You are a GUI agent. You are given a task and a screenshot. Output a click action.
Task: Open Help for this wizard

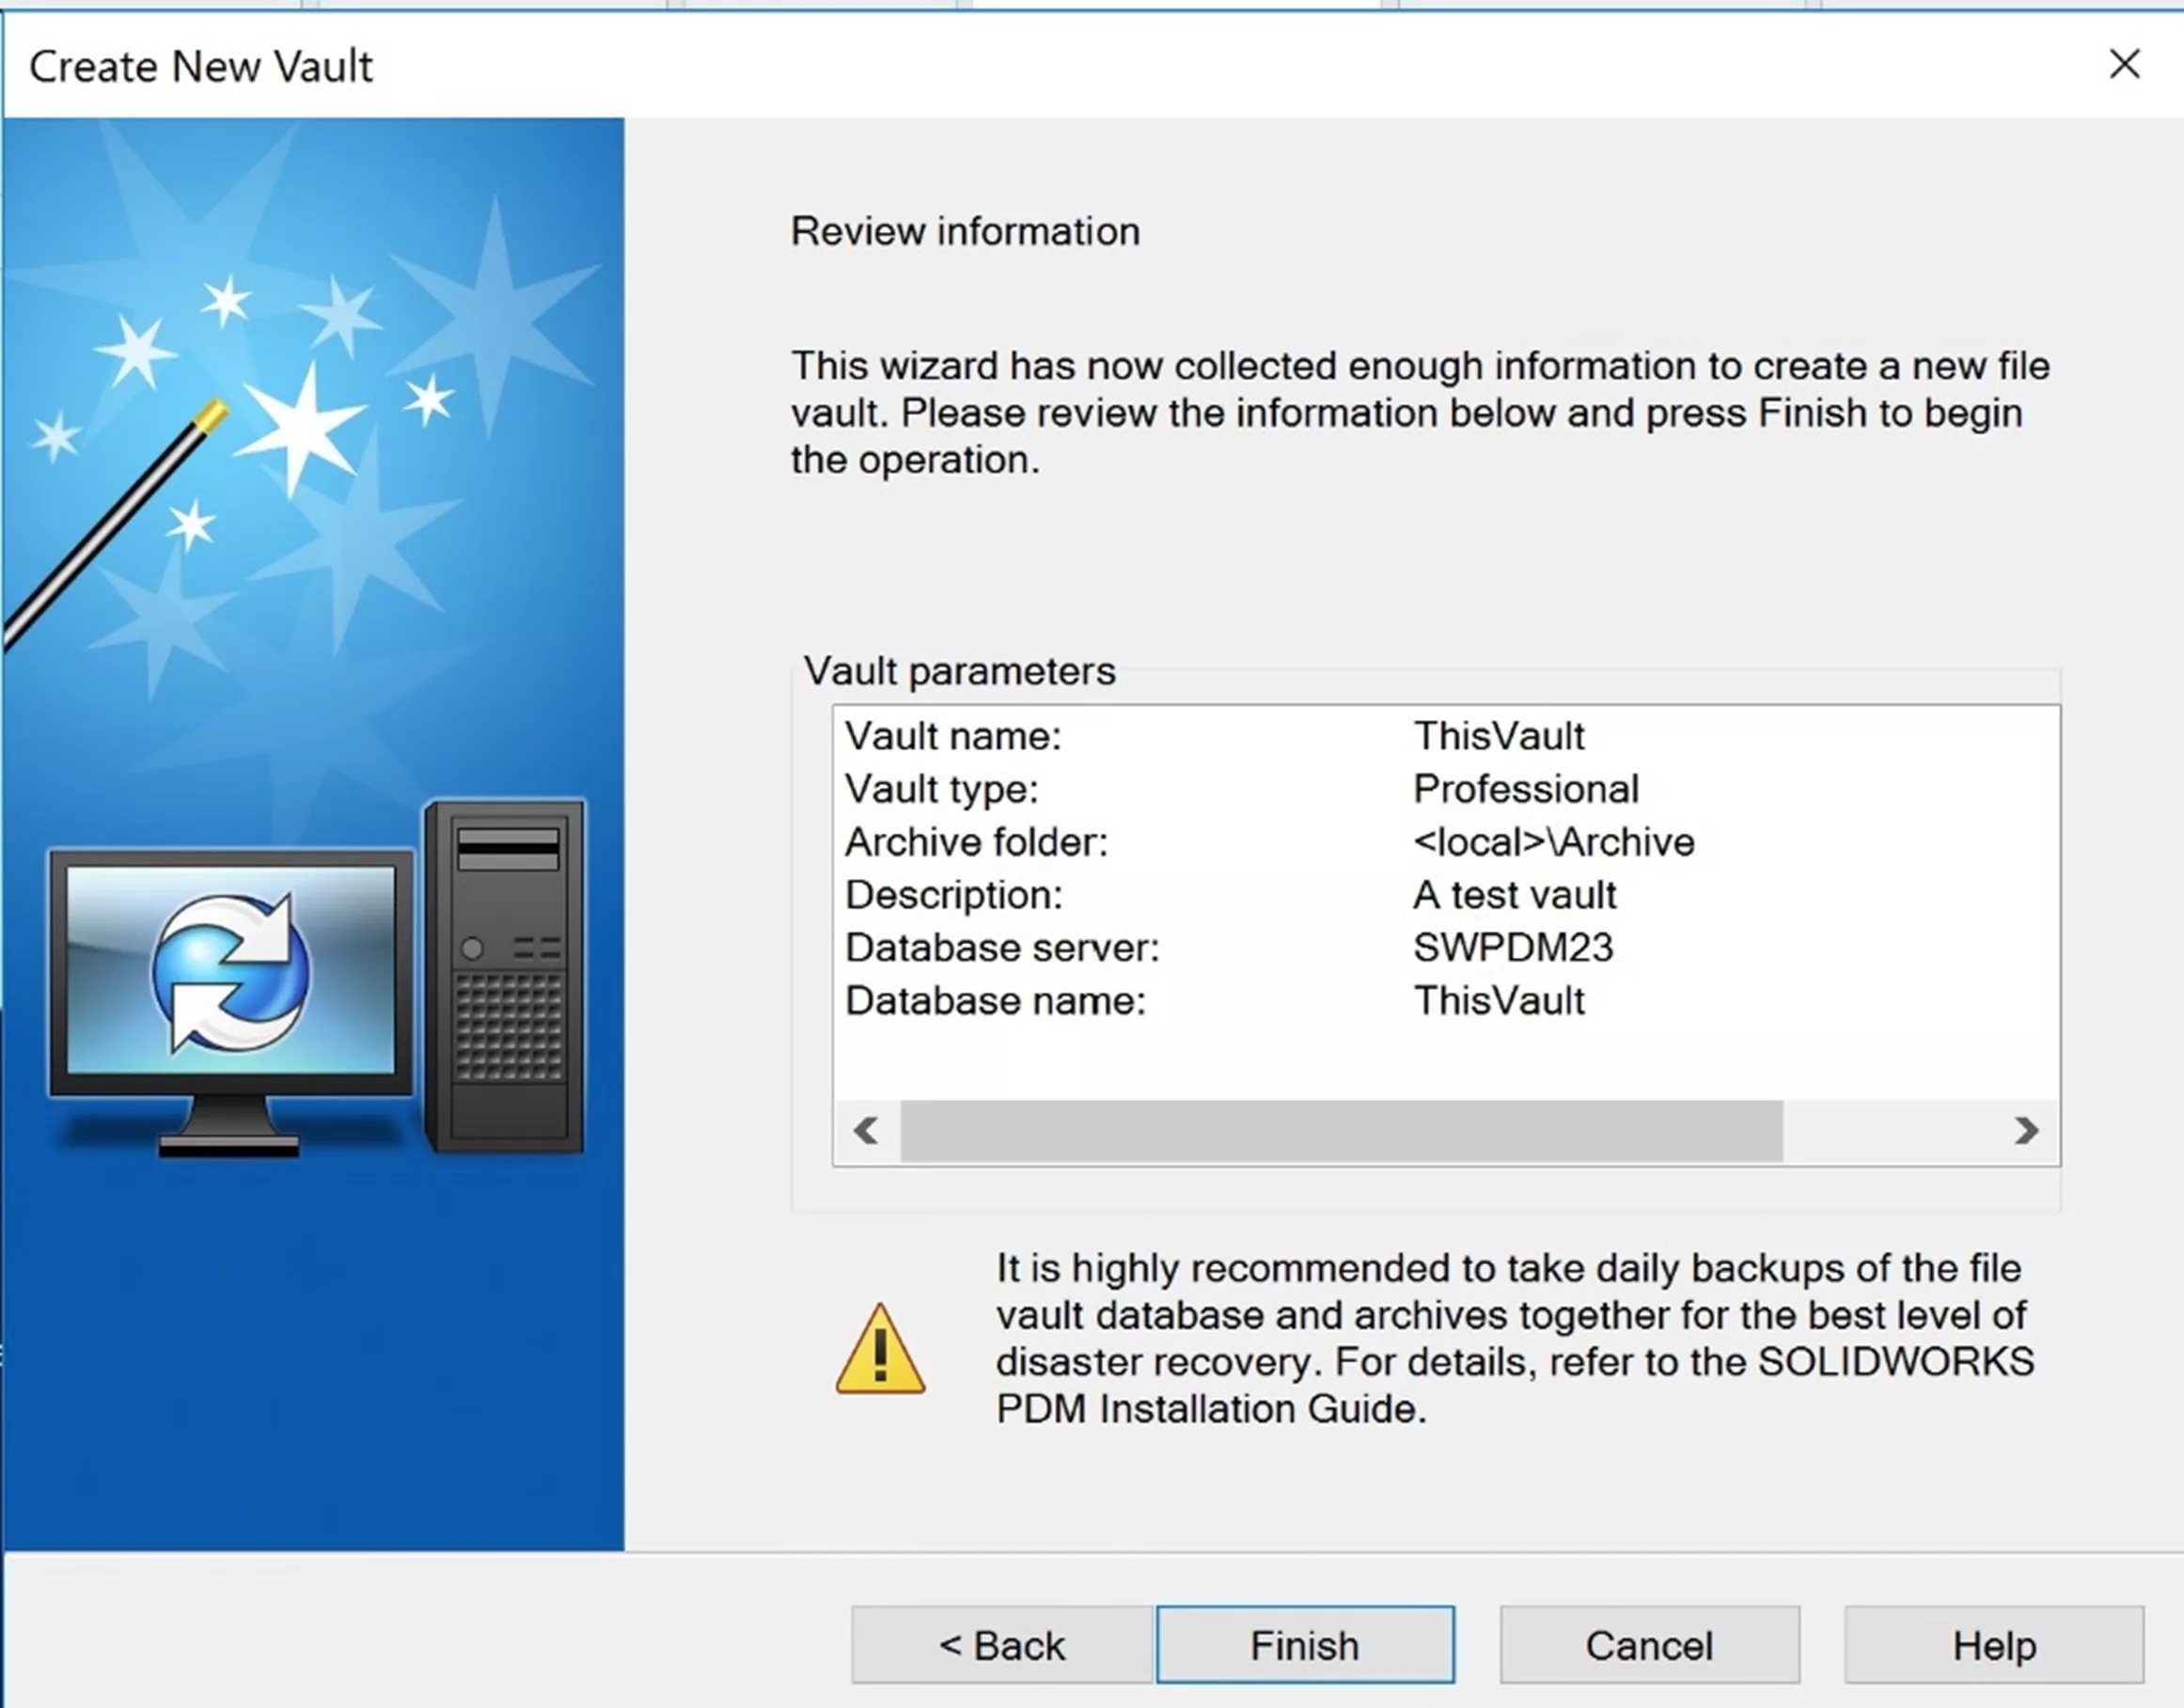1994,1645
